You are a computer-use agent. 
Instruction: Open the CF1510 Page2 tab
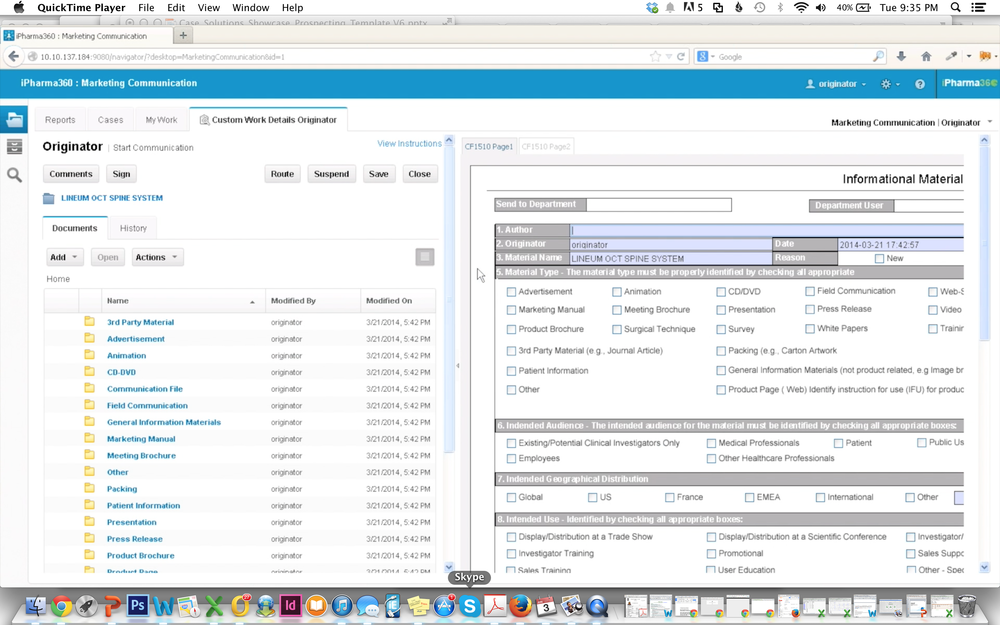click(x=546, y=146)
